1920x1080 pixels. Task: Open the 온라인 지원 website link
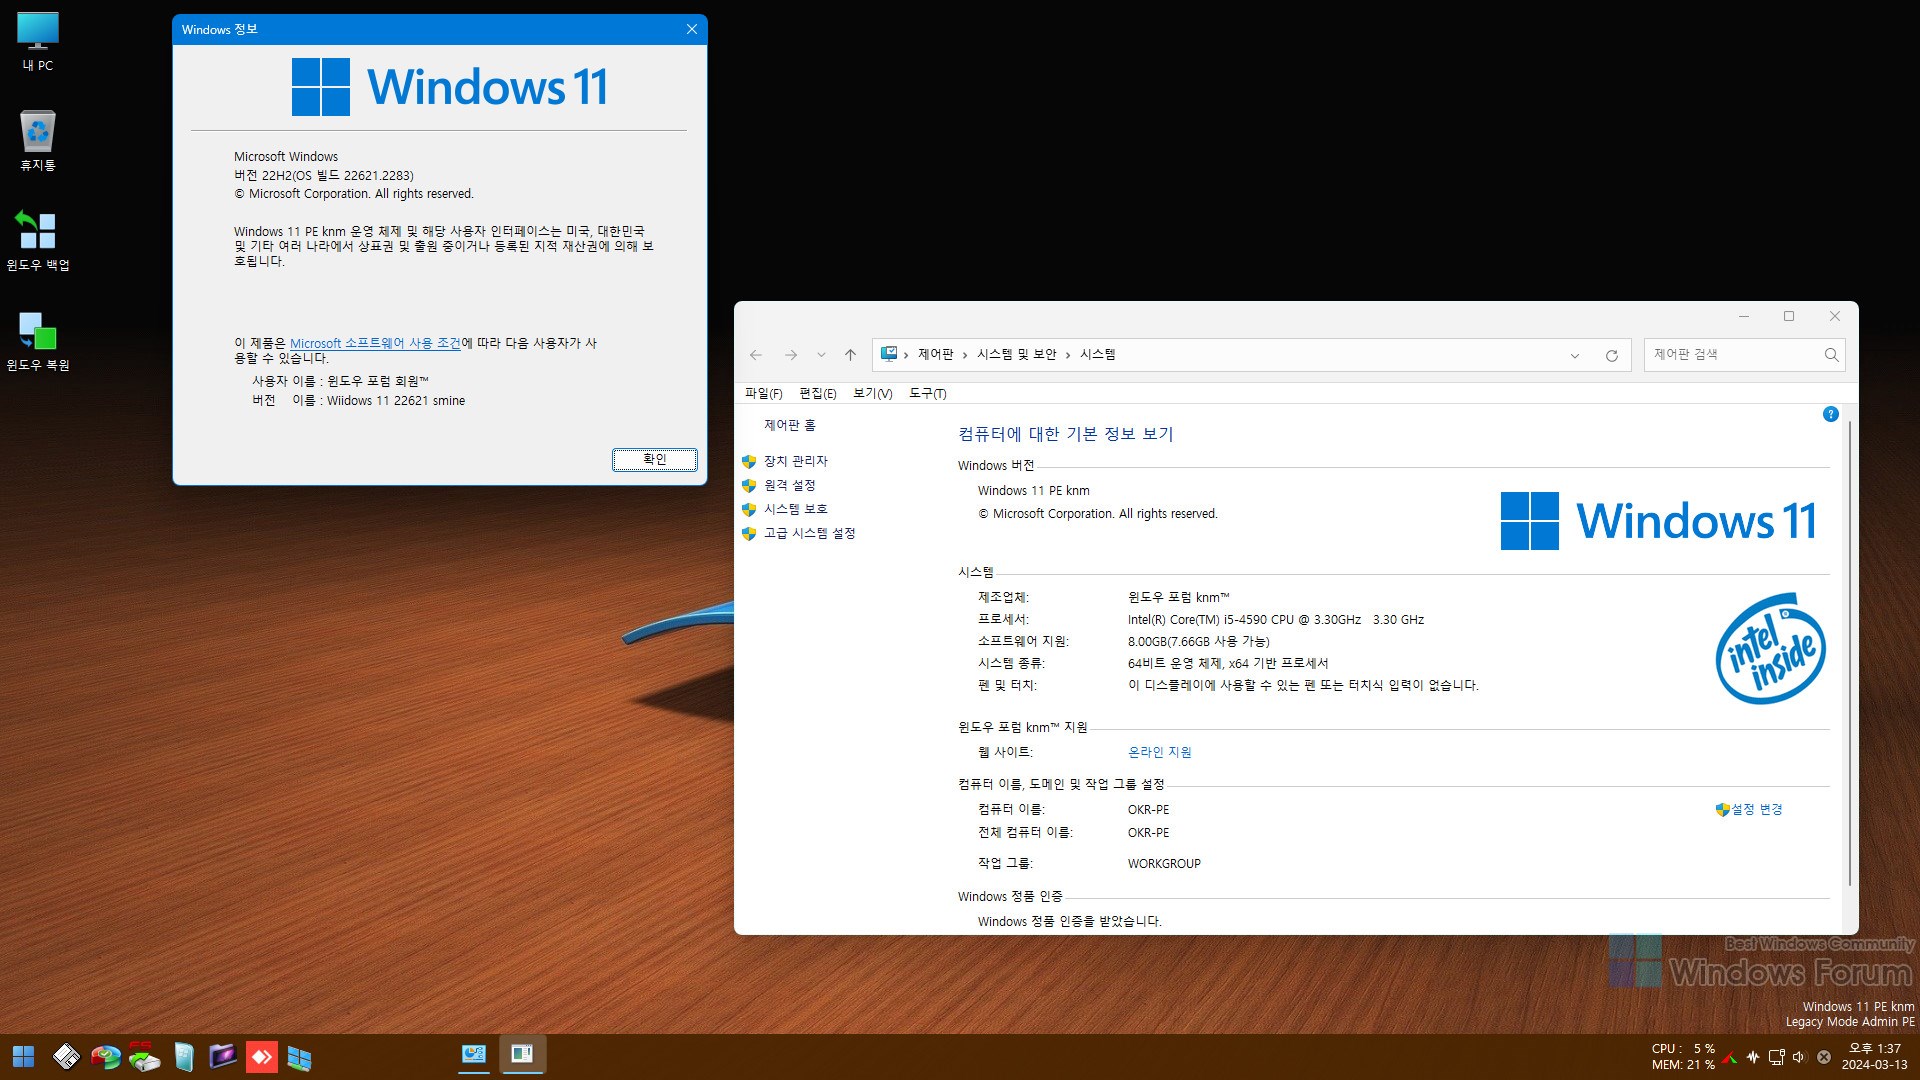[x=1159, y=752]
